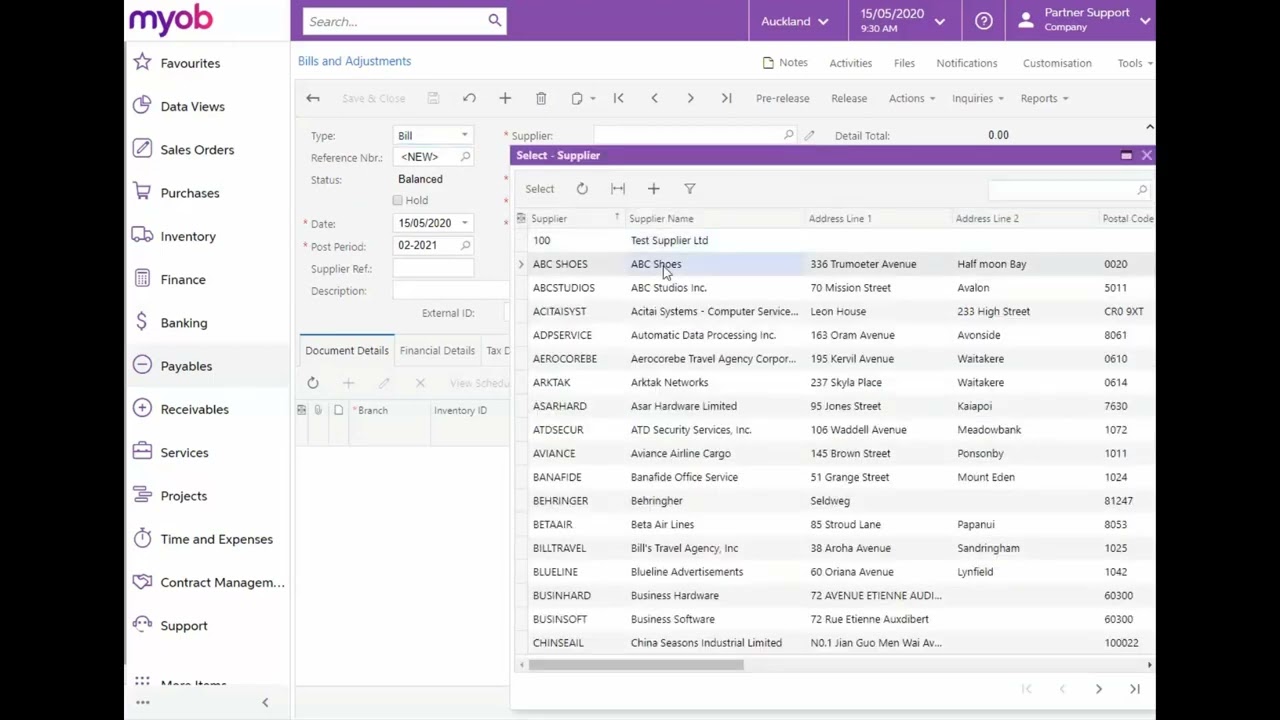
Task: Open filter settings in supplier selector
Action: point(689,188)
